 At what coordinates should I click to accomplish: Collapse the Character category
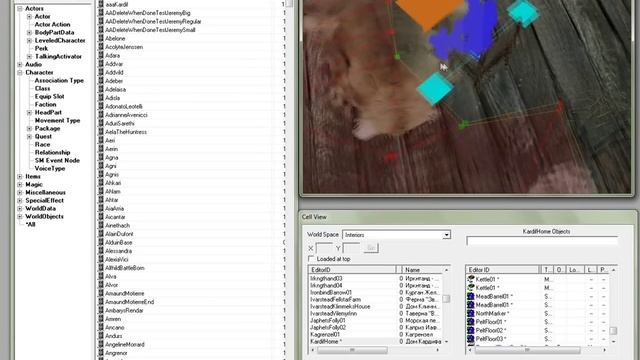coord(20,73)
